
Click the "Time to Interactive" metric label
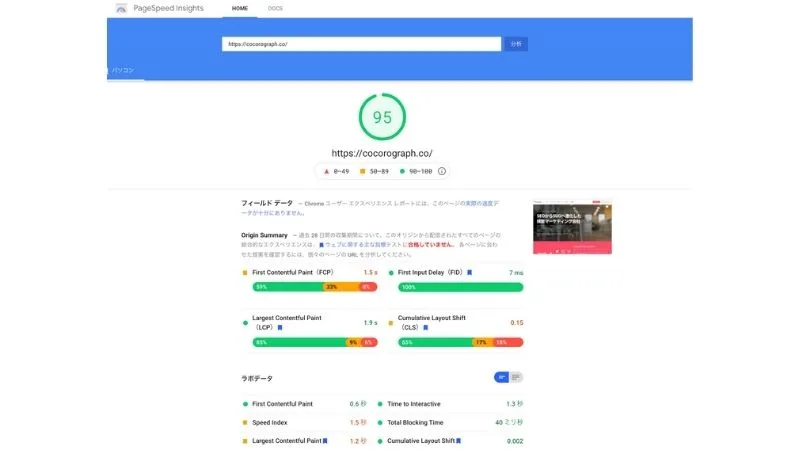[x=414, y=404]
